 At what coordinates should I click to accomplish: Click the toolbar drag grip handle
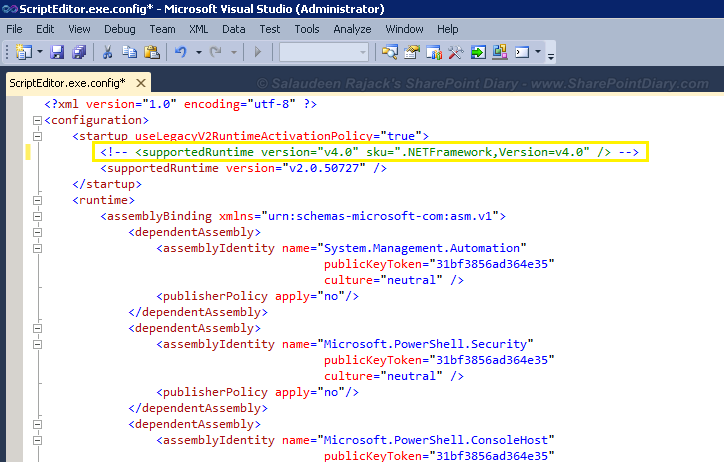click(7, 52)
